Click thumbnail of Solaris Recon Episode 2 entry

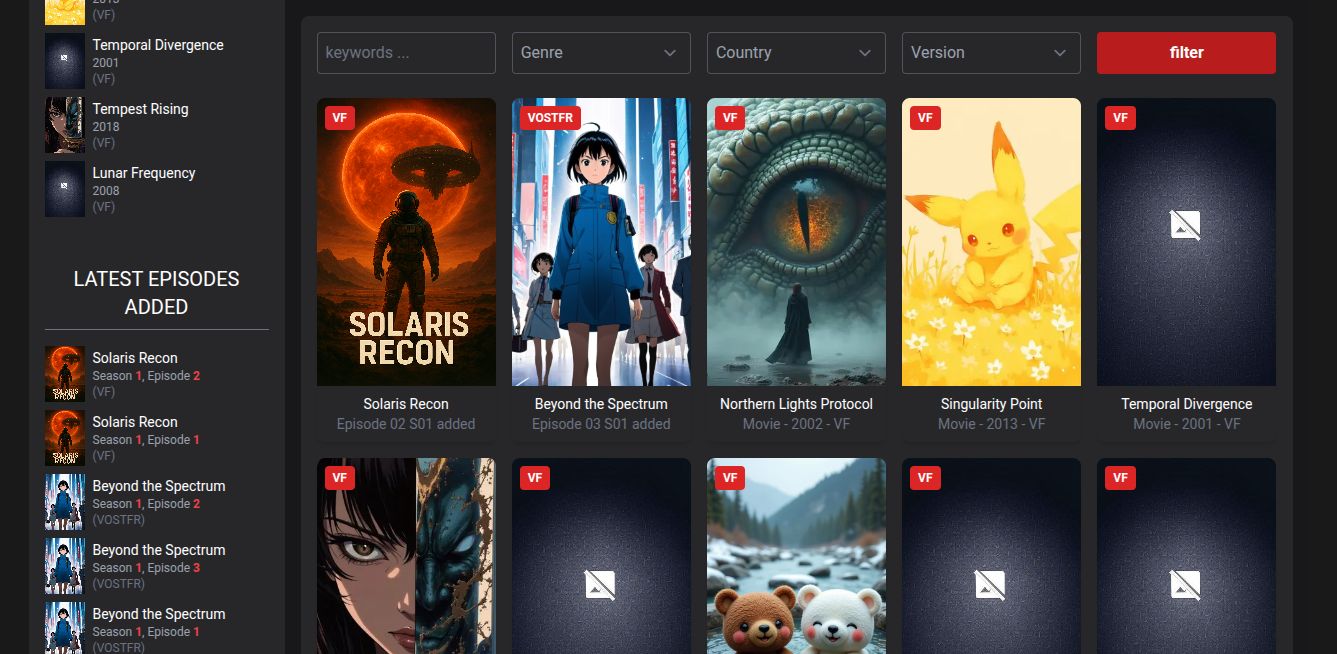(x=65, y=374)
